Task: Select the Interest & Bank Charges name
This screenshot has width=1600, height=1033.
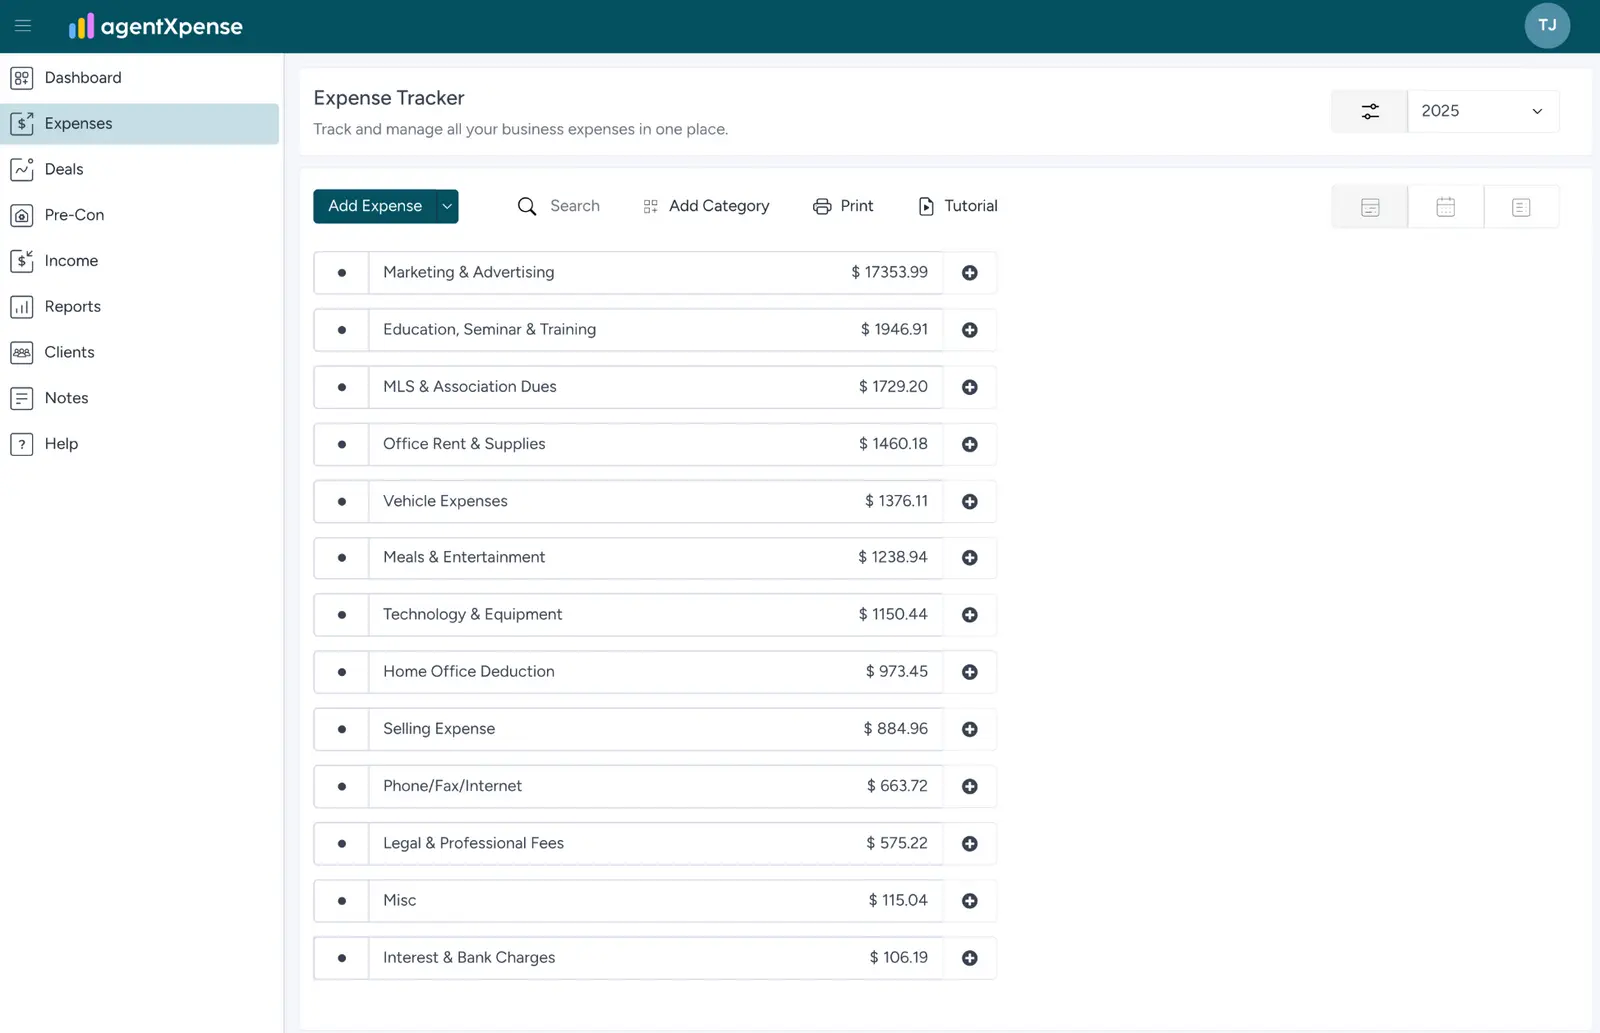Action: [469, 958]
